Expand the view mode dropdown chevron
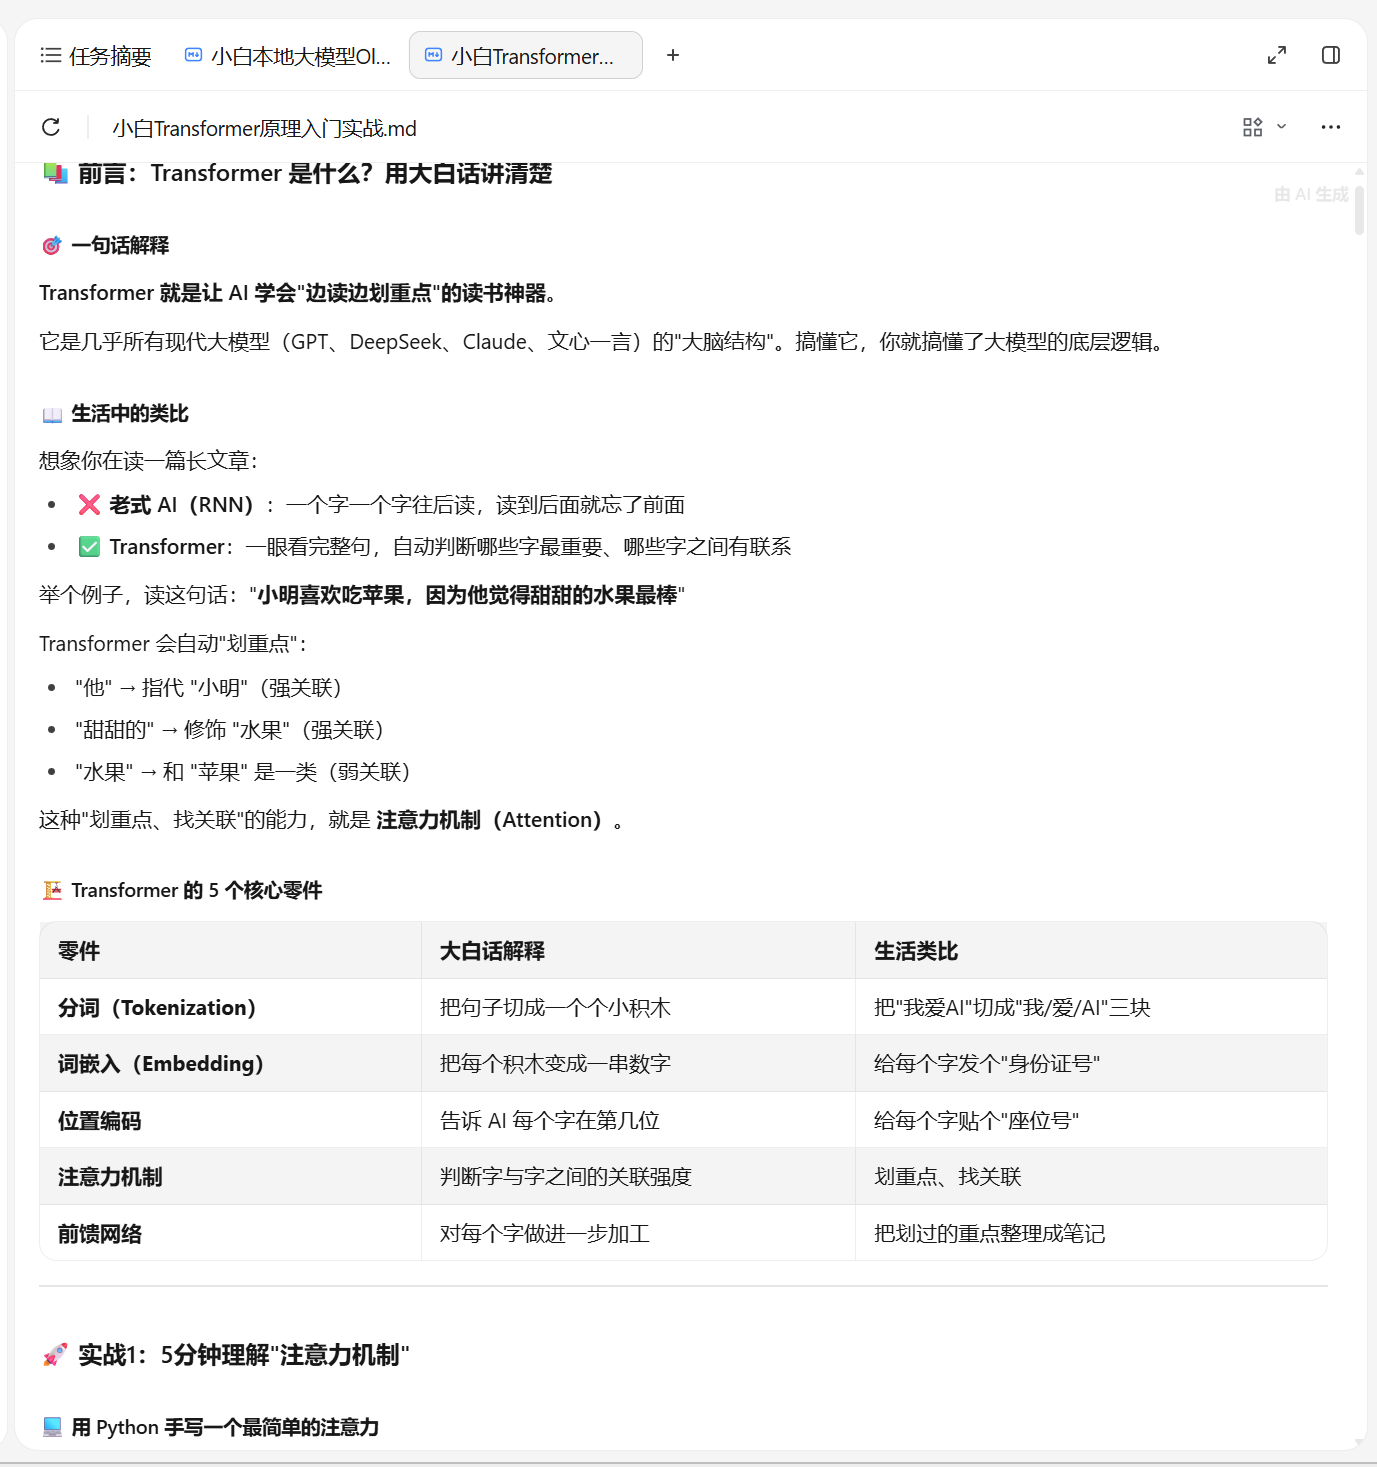This screenshot has height=1467, width=1377. coord(1281,126)
